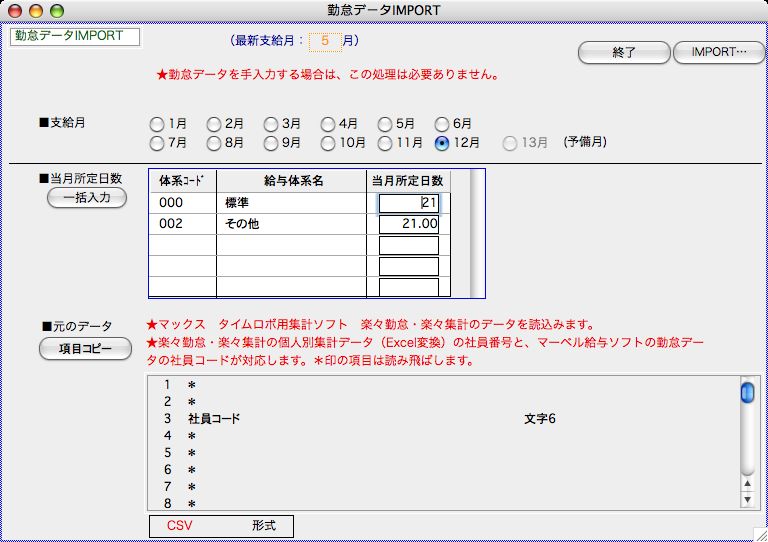The image size is (768, 542).
Task: Select the 12月 radio button
Action: click(442, 143)
